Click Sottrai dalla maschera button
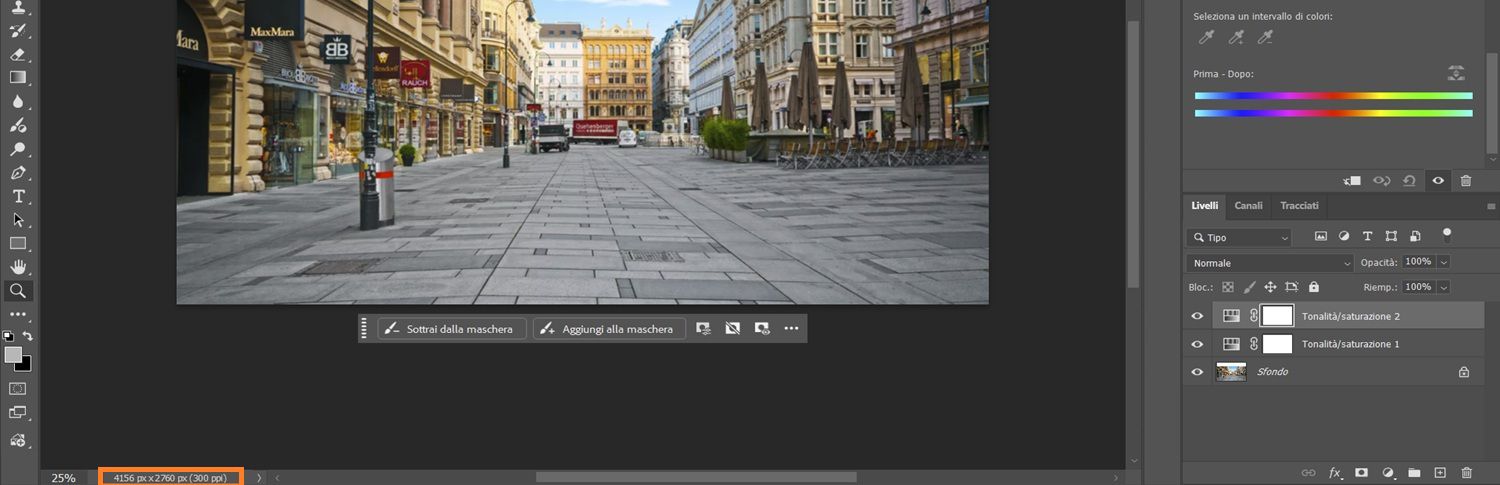Viewport: 1500px width, 485px height. click(x=452, y=329)
